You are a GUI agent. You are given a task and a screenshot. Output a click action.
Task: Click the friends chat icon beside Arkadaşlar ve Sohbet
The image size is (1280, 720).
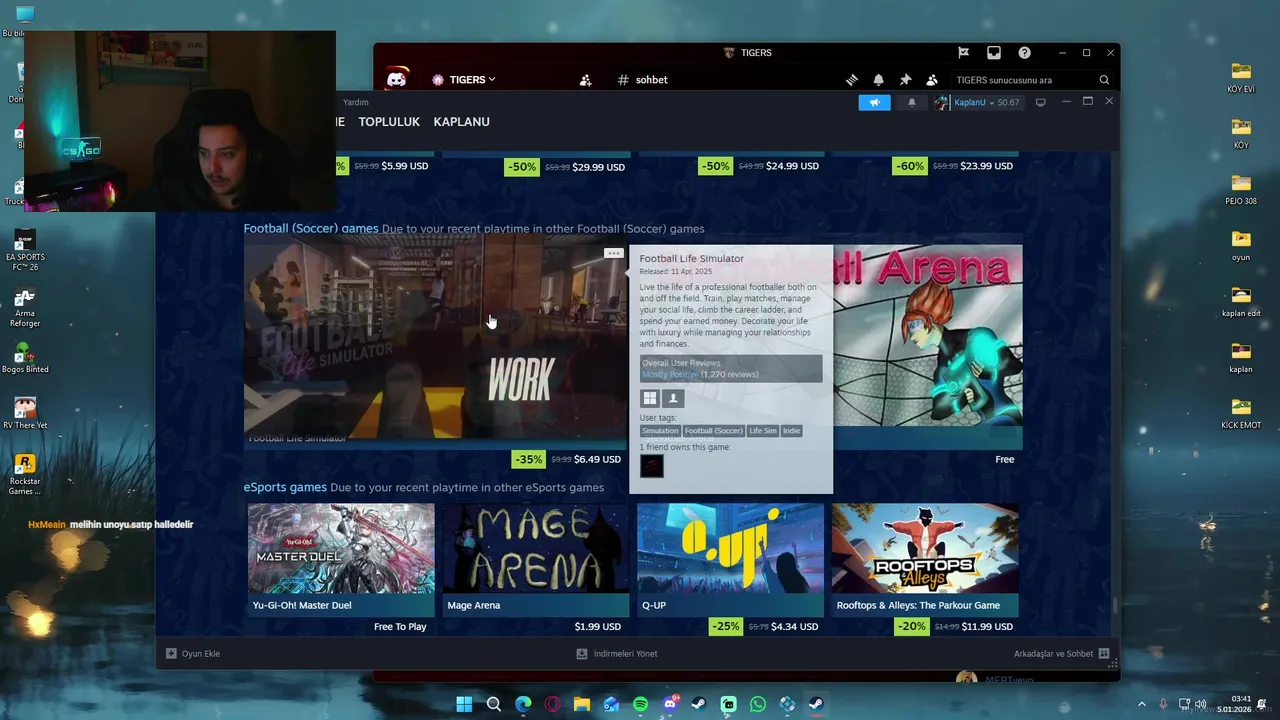pos(1104,654)
